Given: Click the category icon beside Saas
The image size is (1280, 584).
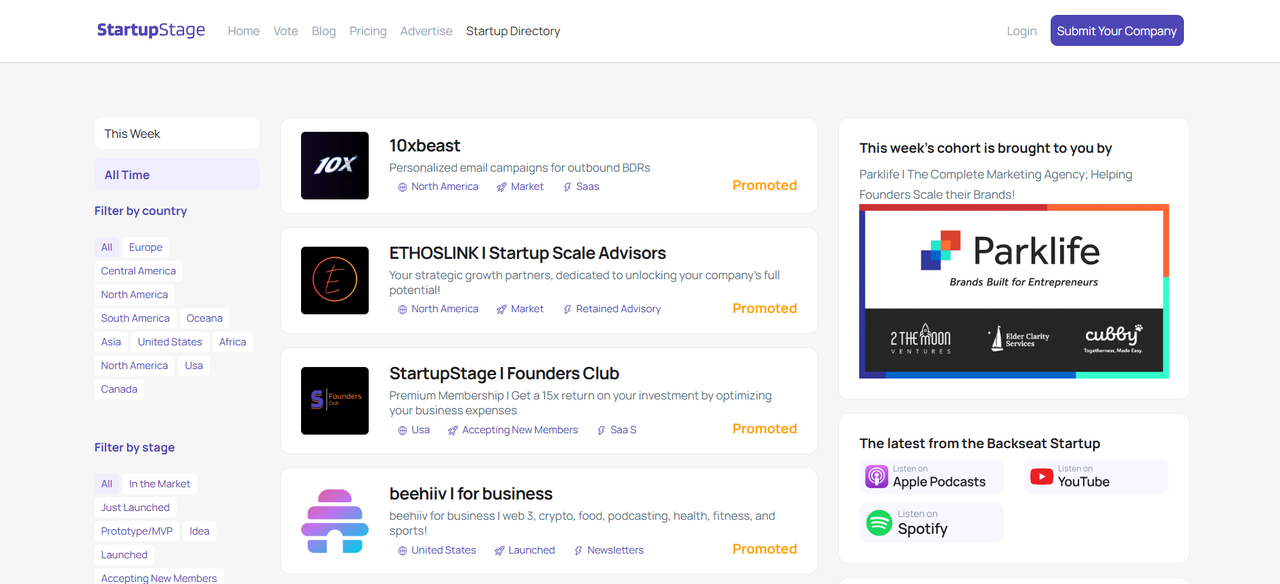Looking at the screenshot, I should pyautogui.click(x=567, y=187).
